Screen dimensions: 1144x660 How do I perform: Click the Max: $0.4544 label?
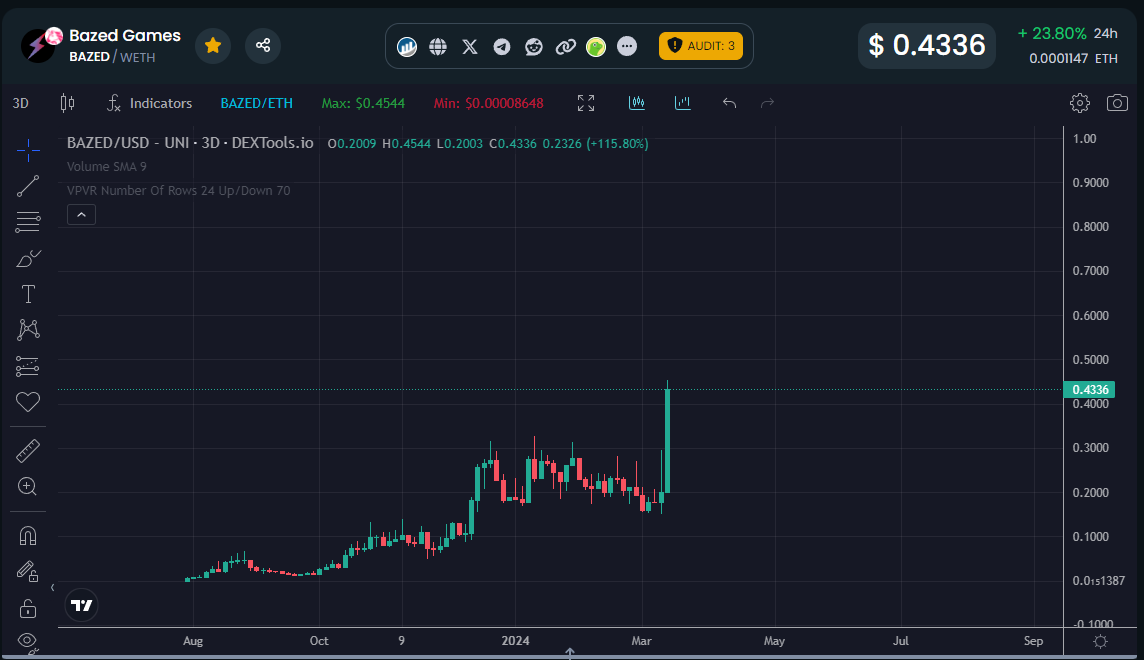[x=363, y=103]
